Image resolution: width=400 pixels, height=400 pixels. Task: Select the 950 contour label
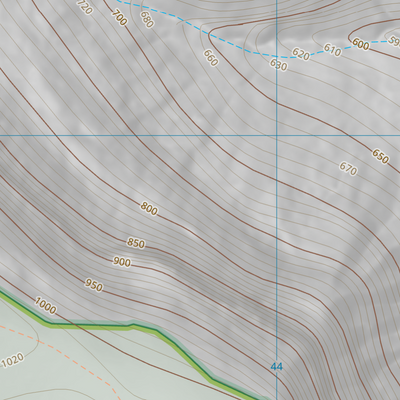click(x=94, y=285)
